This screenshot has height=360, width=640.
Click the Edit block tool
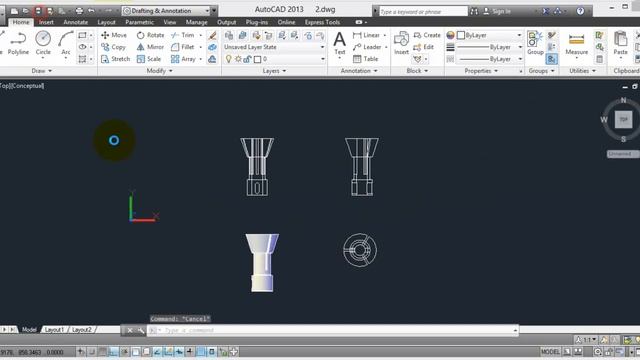(424, 47)
